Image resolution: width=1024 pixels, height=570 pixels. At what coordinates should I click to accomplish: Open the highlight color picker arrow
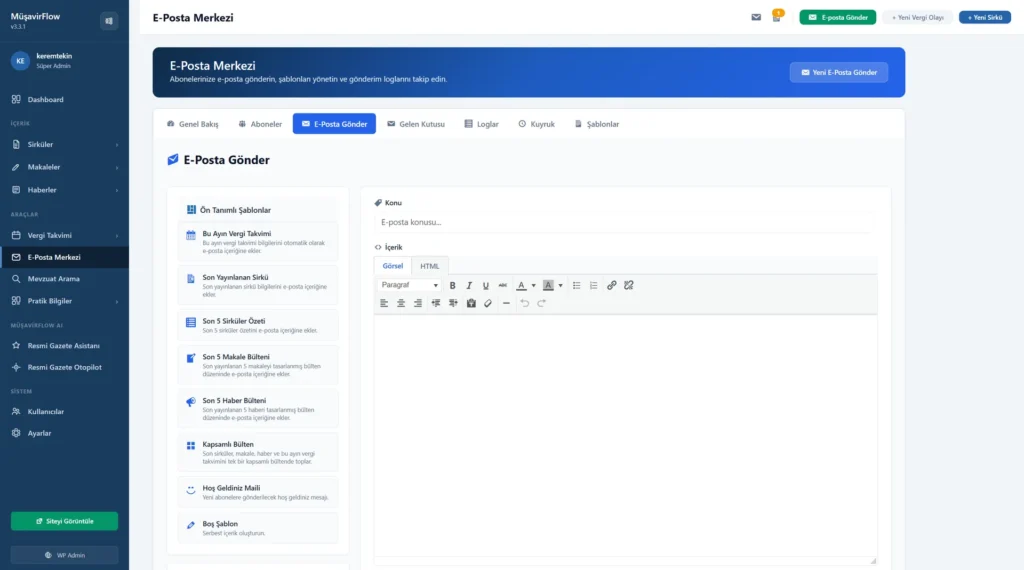pos(560,285)
